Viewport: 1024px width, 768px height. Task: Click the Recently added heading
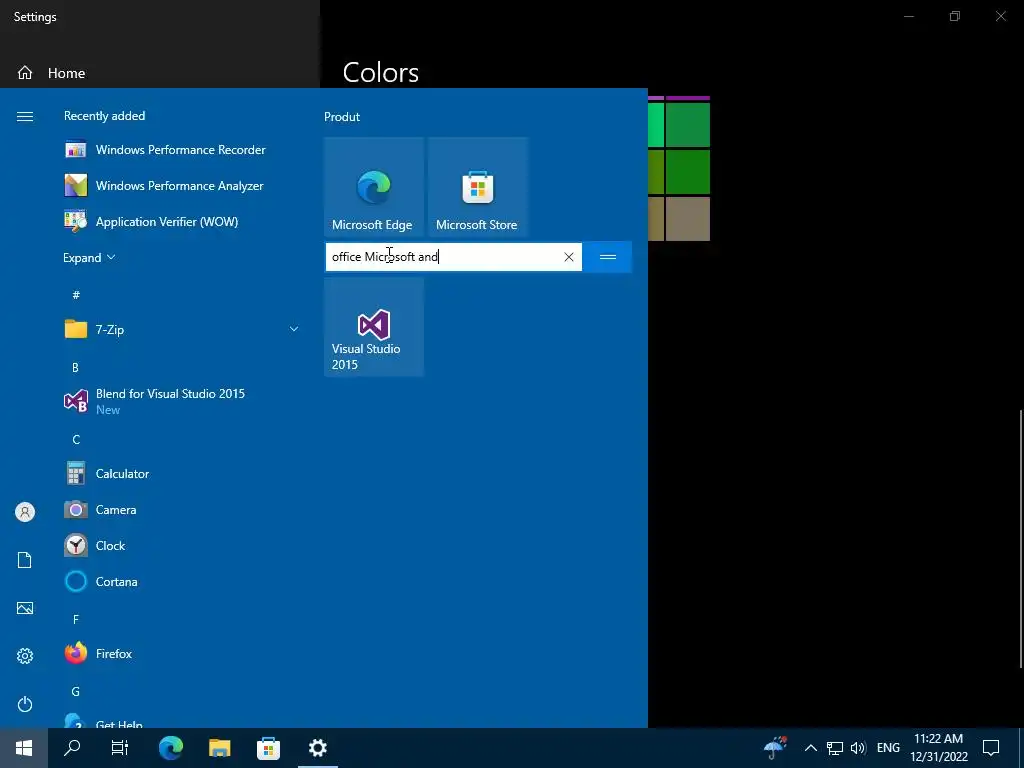104,116
